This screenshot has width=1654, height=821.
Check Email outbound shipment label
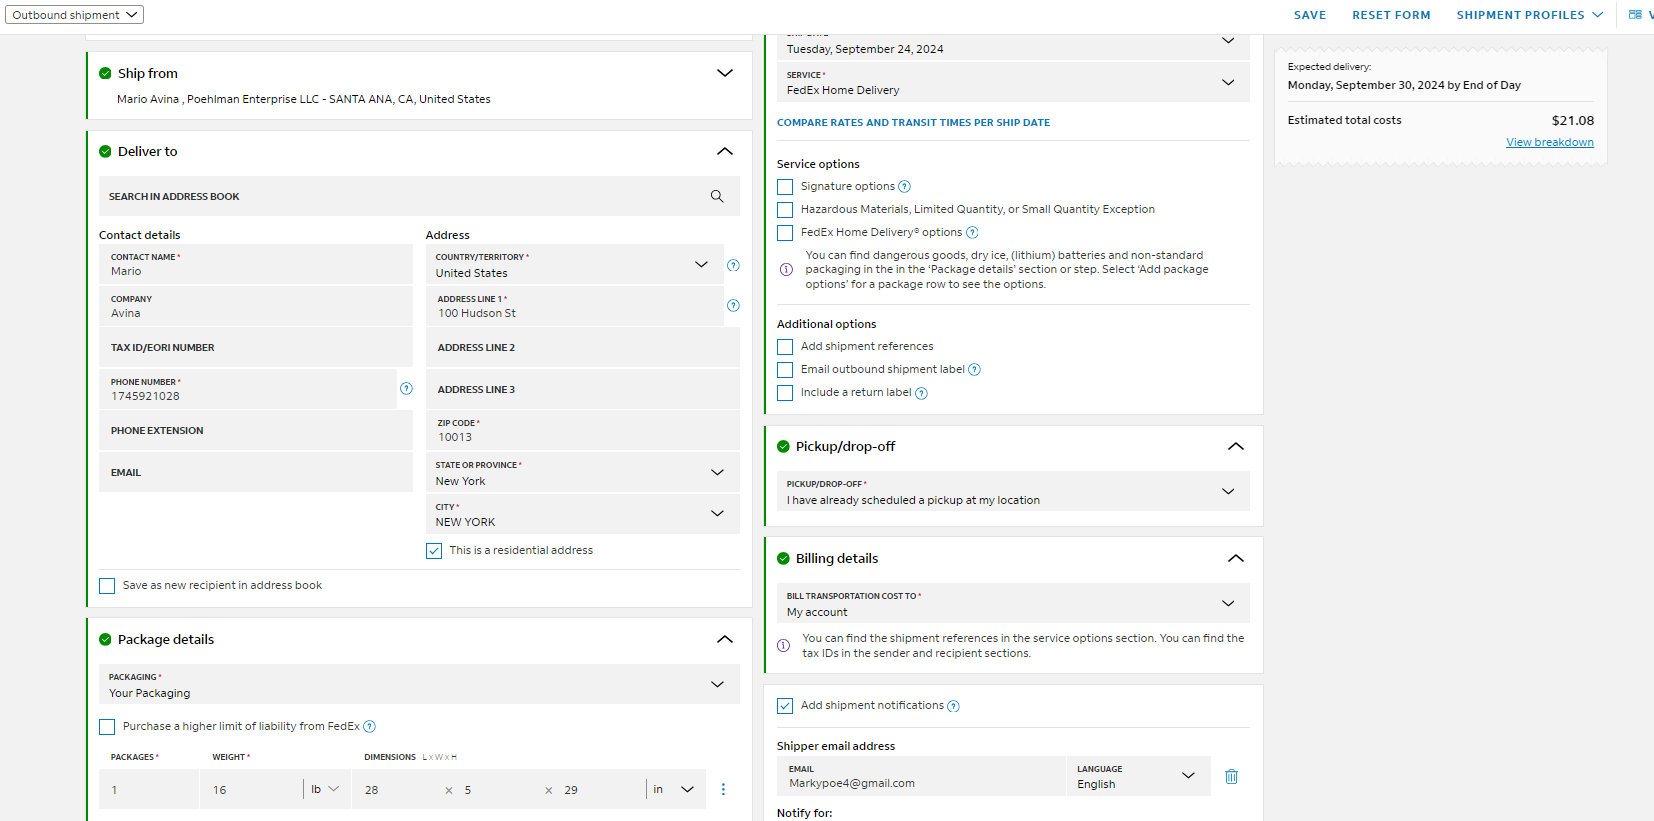click(x=785, y=370)
